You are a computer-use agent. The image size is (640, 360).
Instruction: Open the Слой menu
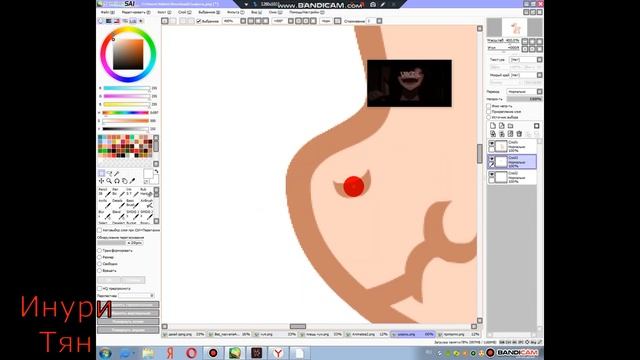click(184, 13)
